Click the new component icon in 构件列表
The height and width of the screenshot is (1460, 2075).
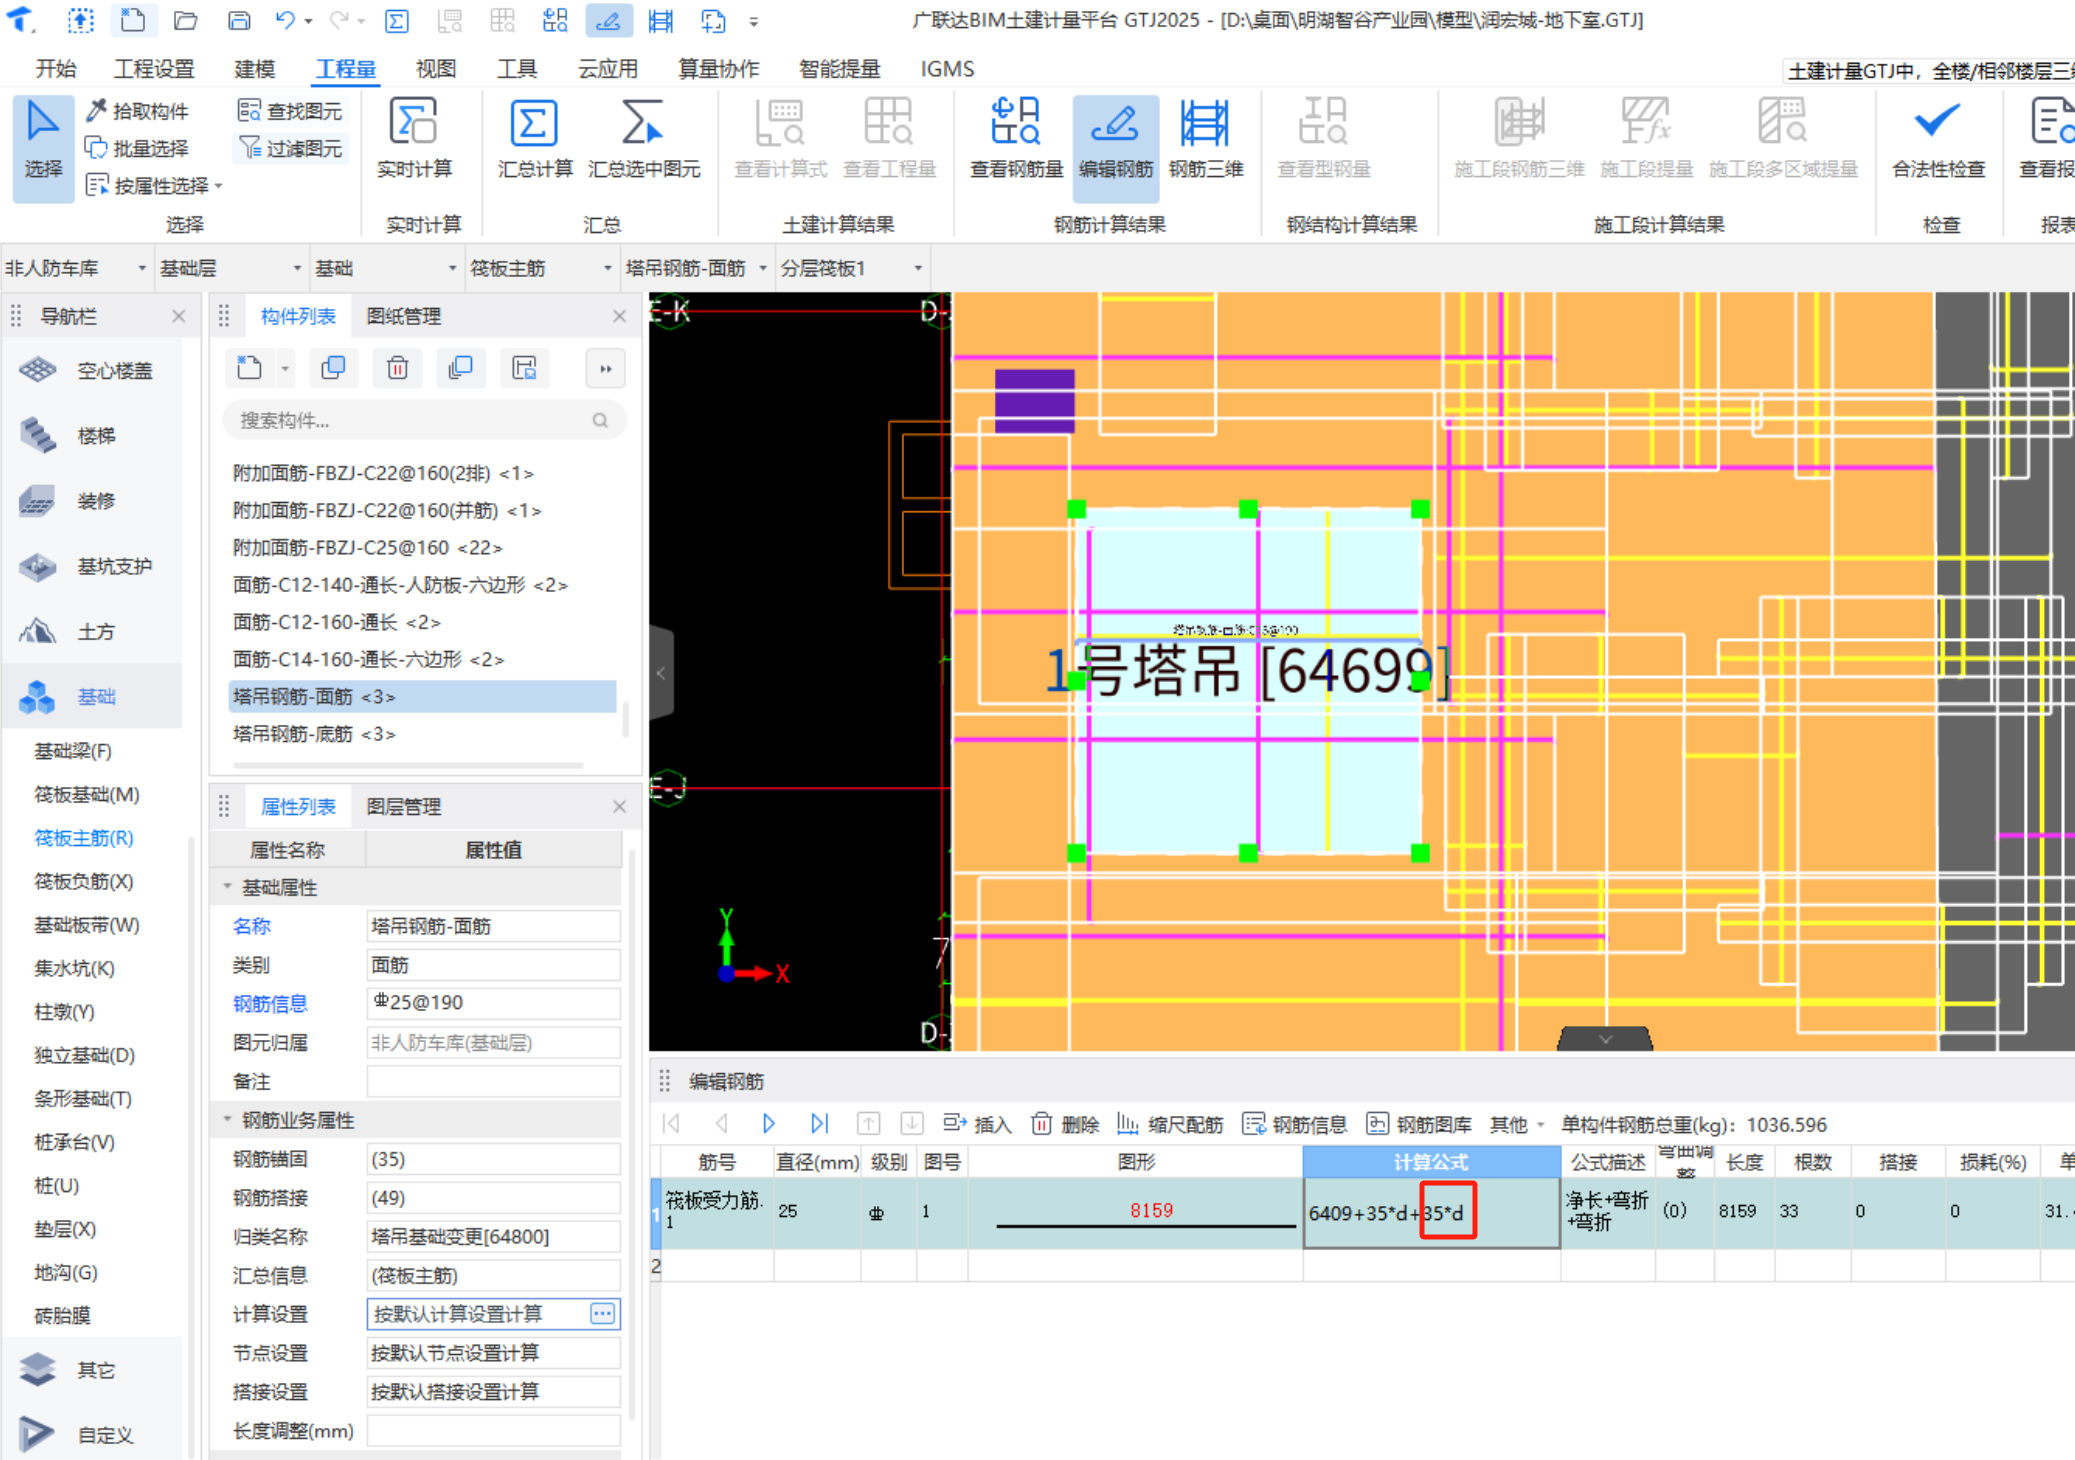(x=250, y=368)
